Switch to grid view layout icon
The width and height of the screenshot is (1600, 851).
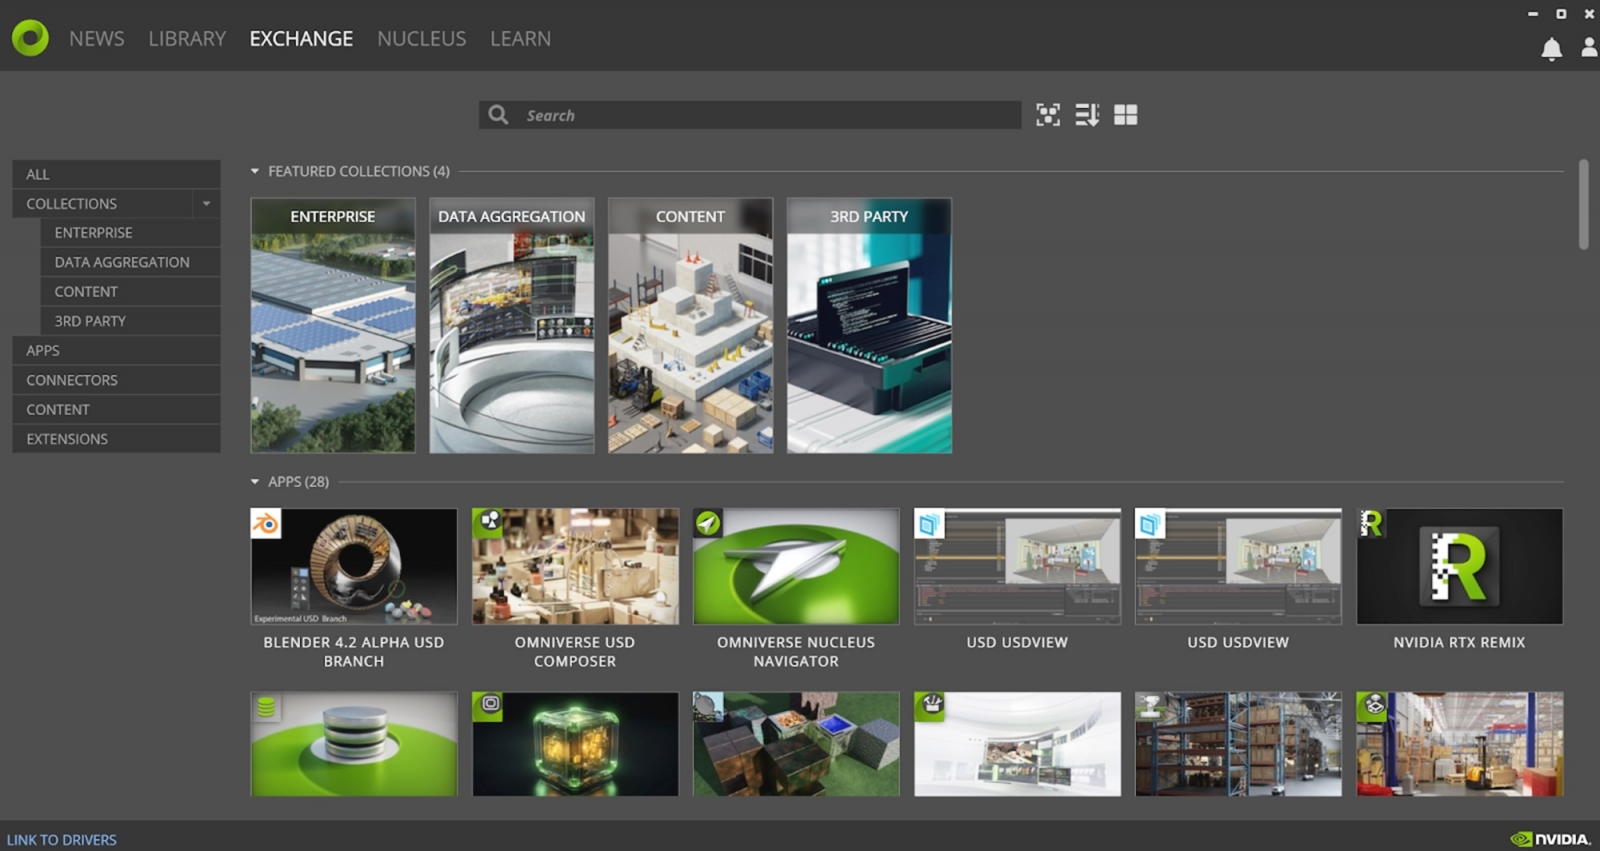click(1125, 115)
